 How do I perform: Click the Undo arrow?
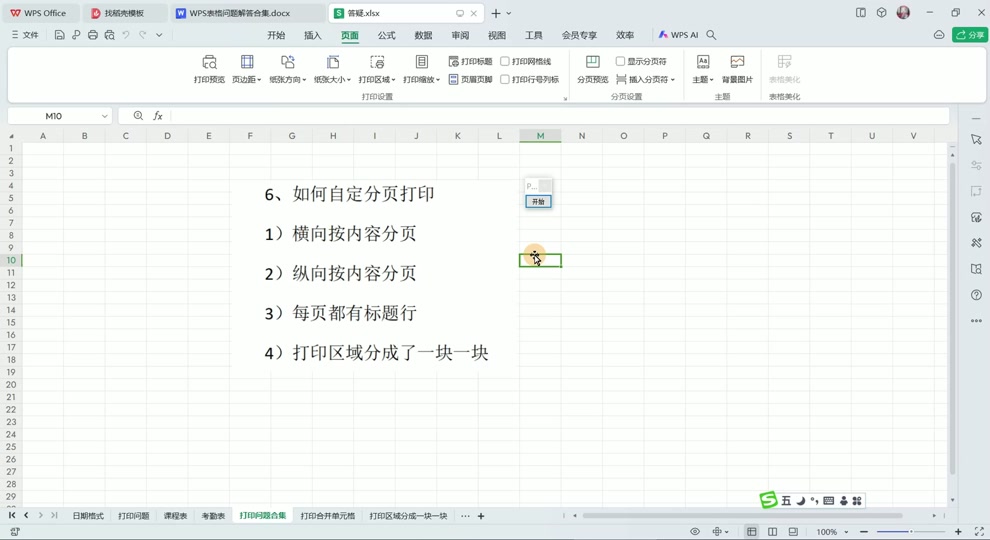pos(126,35)
